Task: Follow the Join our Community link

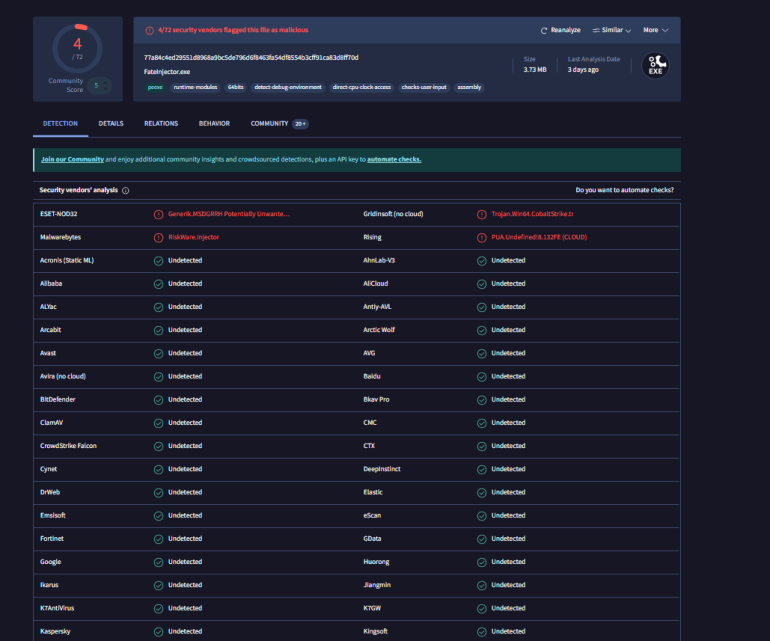Action: (x=72, y=160)
